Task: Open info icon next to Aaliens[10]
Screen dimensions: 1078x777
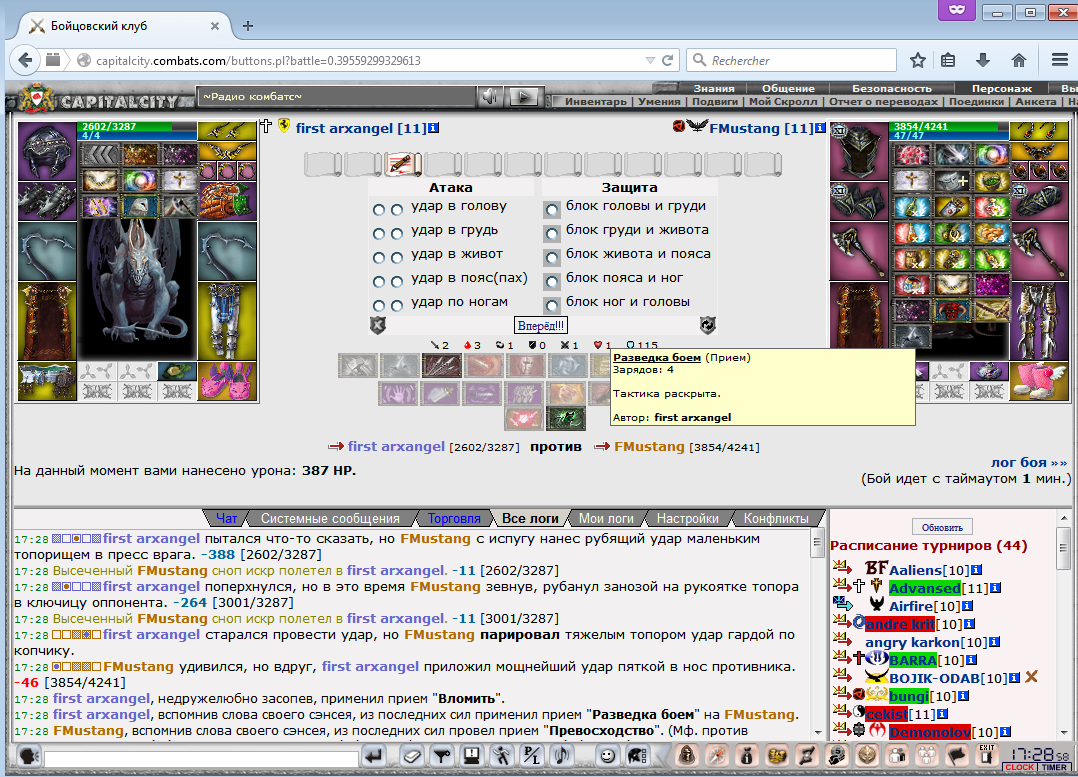Action: click(976, 570)
